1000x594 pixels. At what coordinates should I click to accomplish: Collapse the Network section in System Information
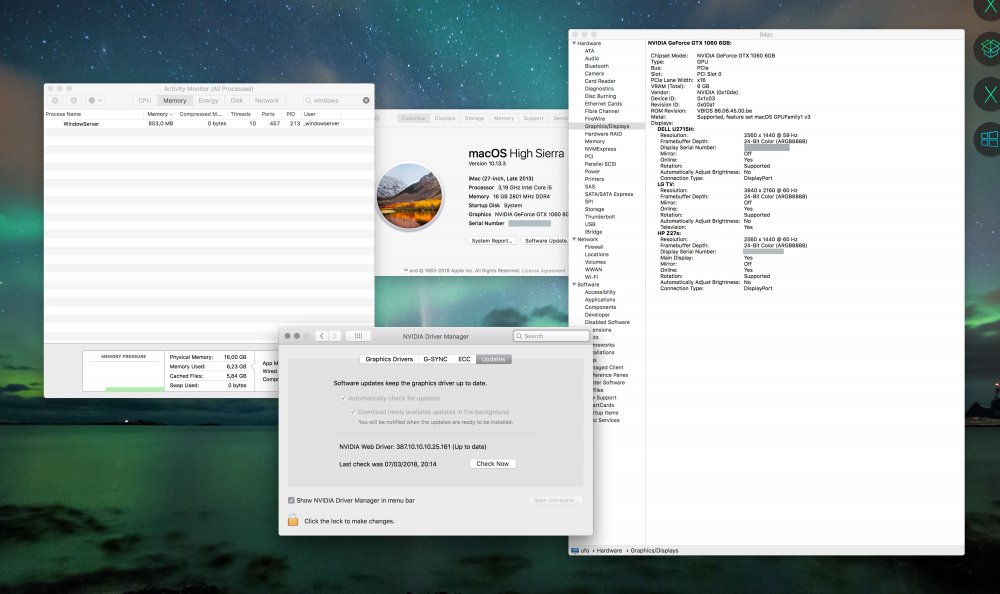click(x=574, y=239)
